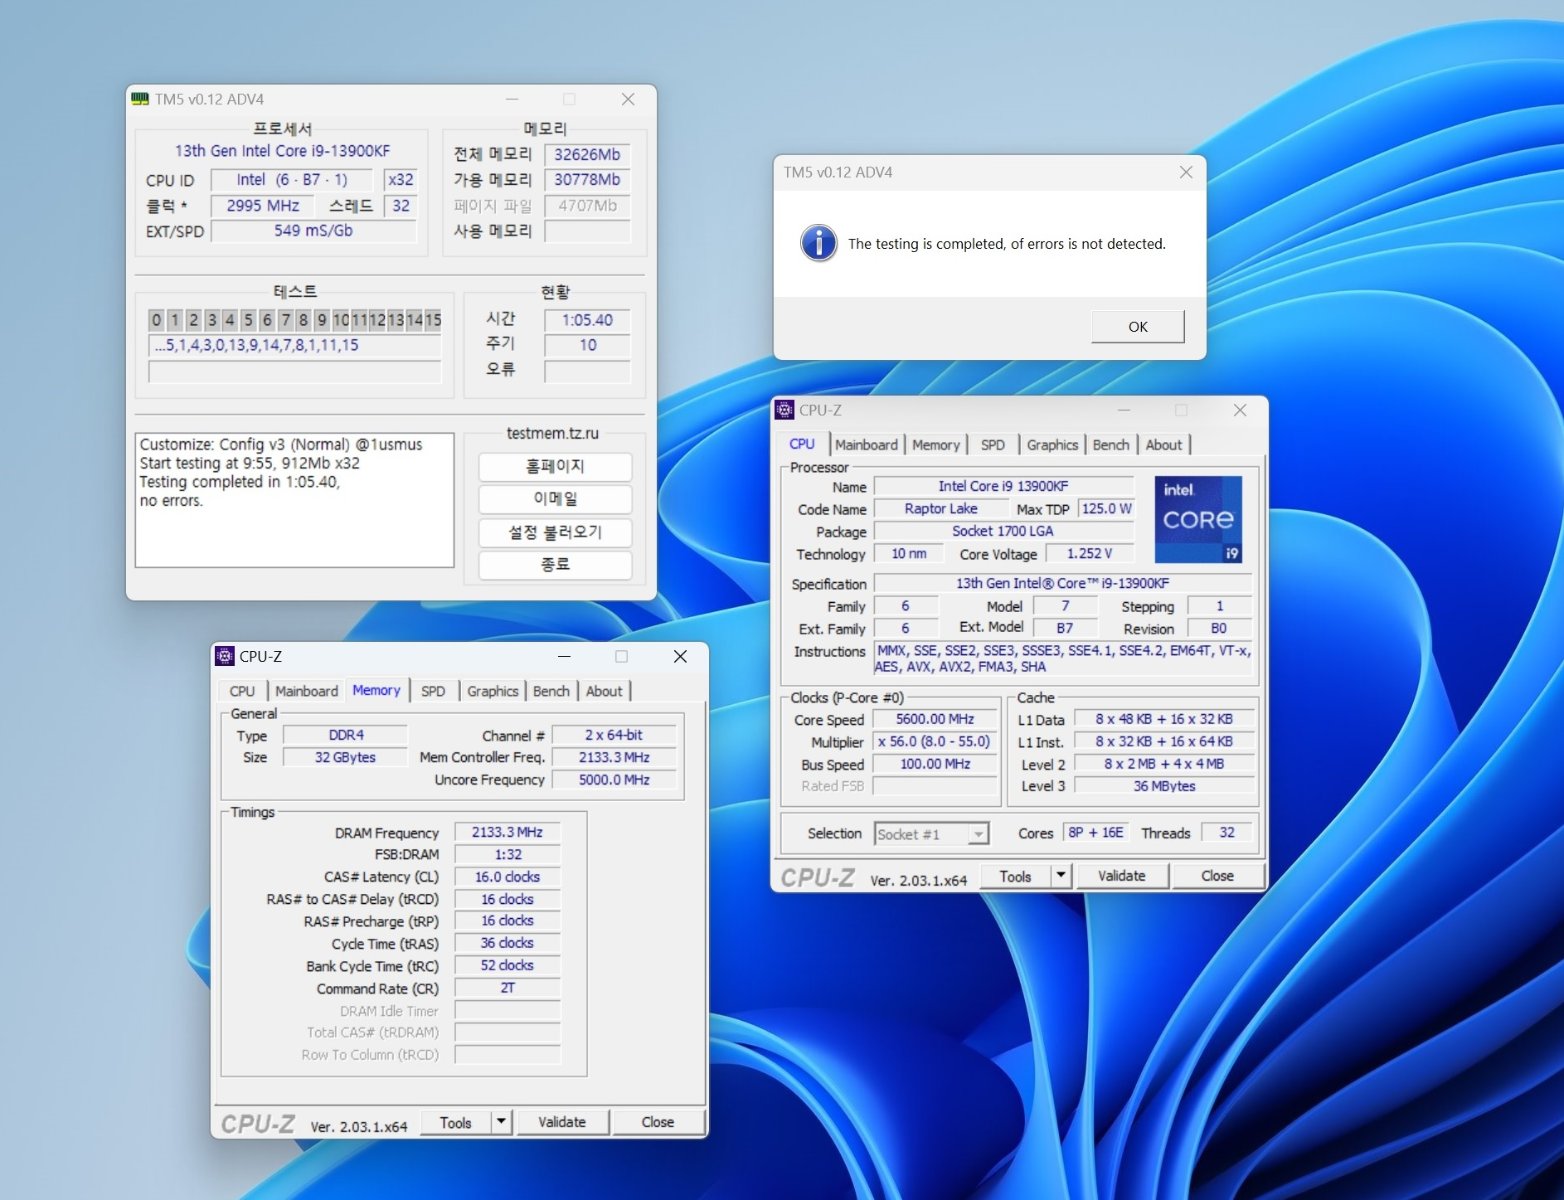Image resolution: width=1564 pixels, height=1200 pixels.
Task: Click the Multiplier value x 56.0
Action: pos(934,742)
